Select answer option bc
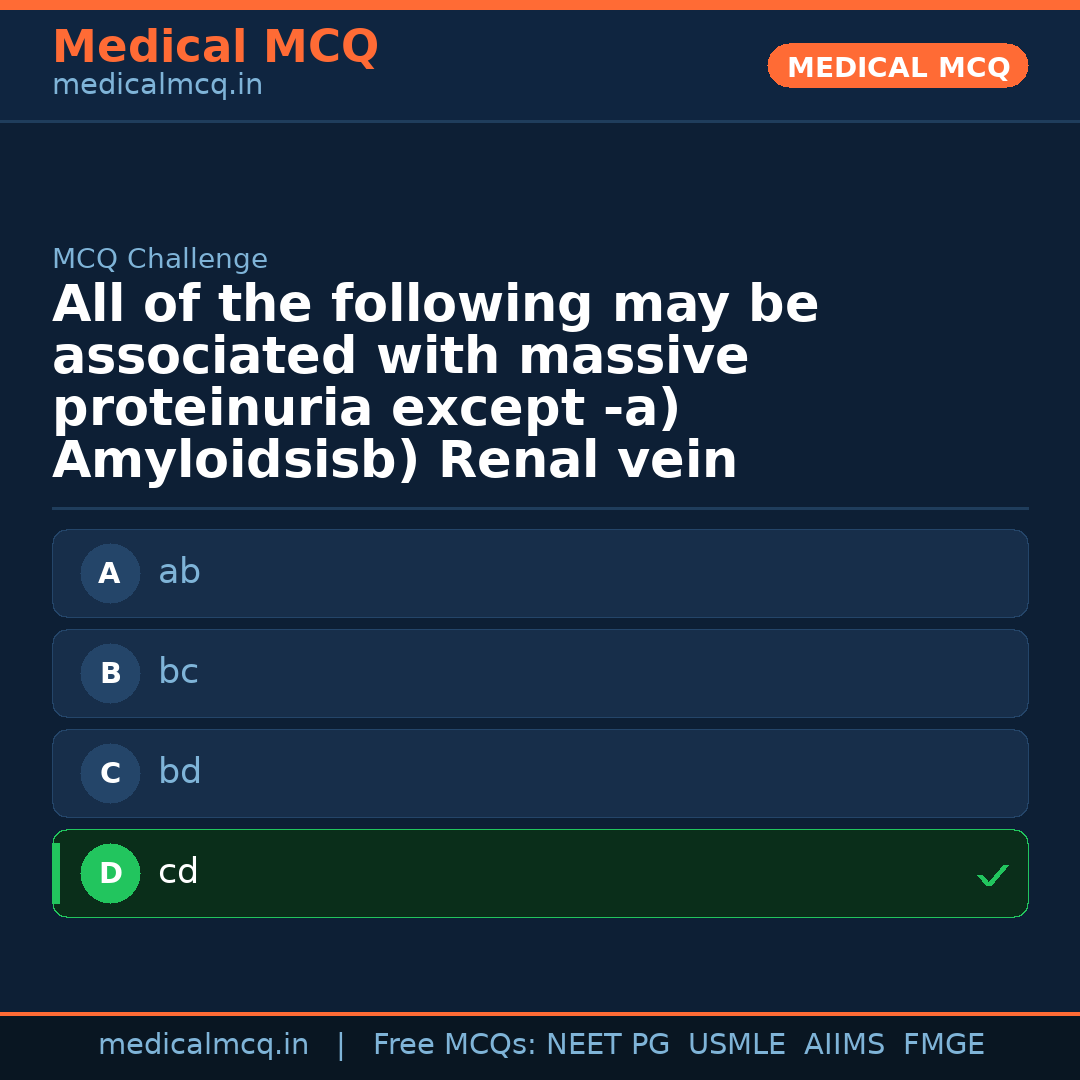Screen dimensions: 1080x1080 [540, 673]
